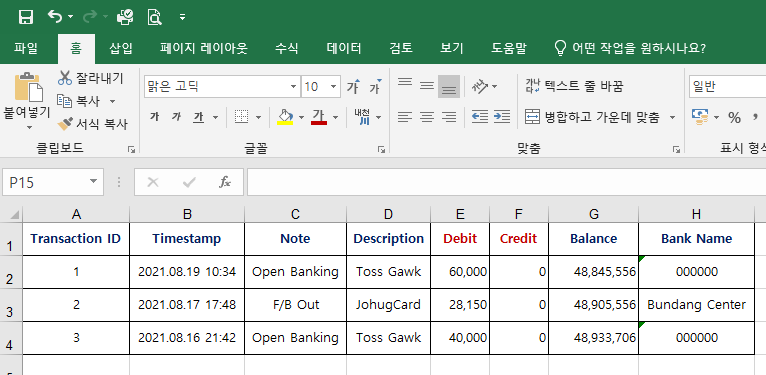Viewport: 766px width, 375px height.
Task: Decrease font size
Action: click(x=375, y=87)
